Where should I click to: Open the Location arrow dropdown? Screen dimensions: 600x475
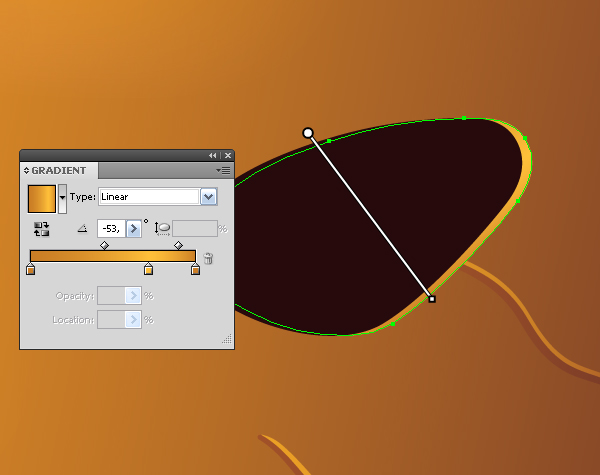134,319
